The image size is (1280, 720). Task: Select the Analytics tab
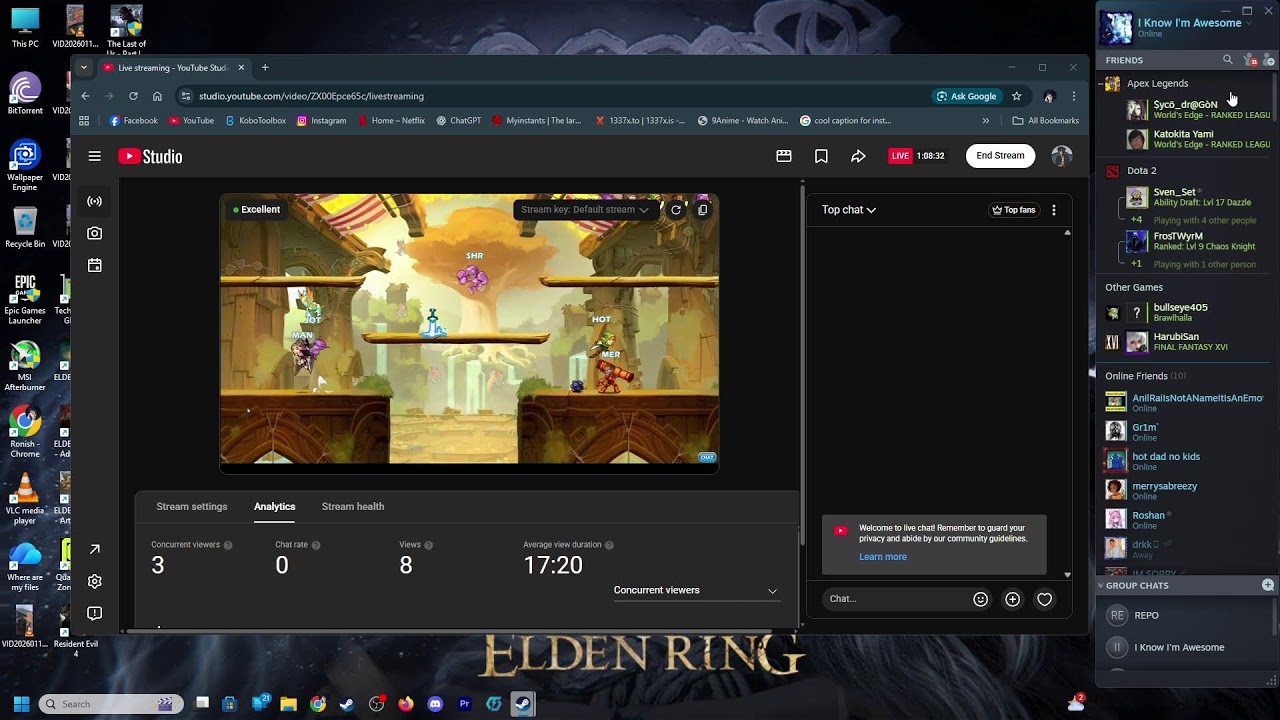click(274, 507)
